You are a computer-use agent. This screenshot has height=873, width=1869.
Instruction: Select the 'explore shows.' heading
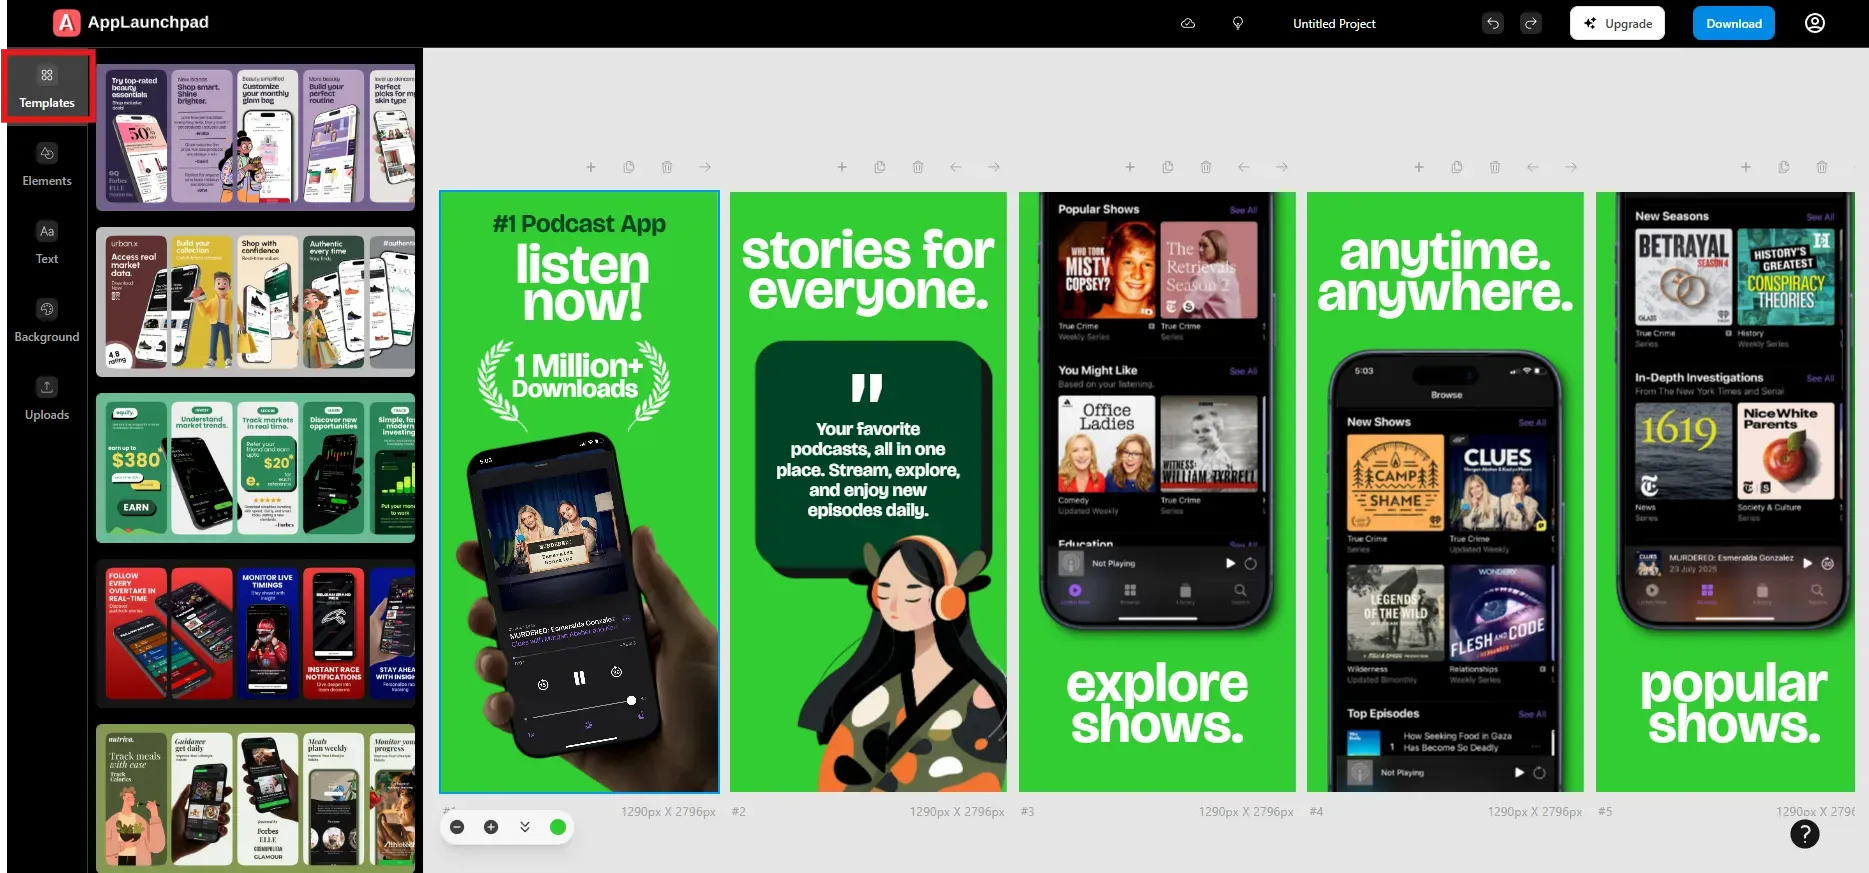pos(1157,703)
